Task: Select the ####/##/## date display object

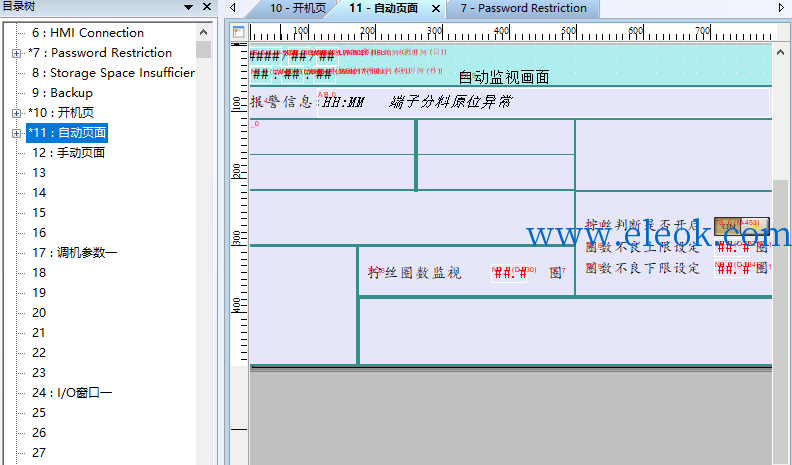Action: 293,56
